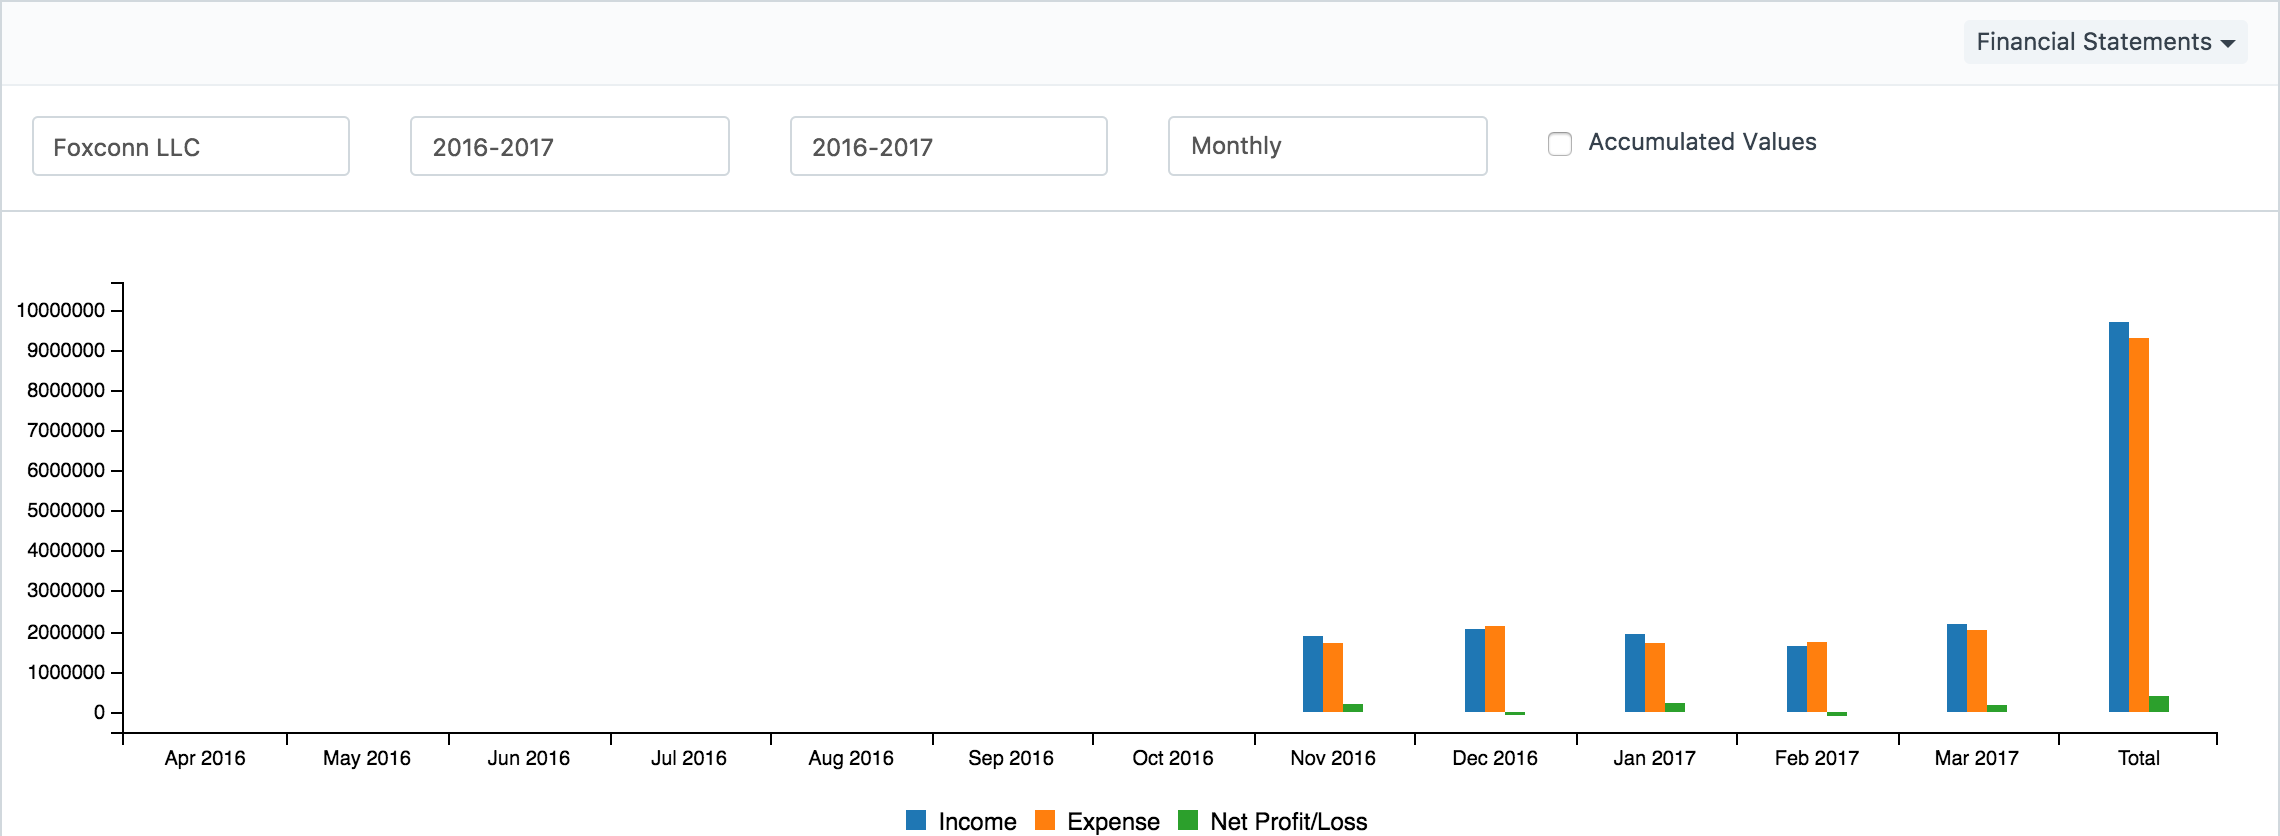Click the green Net Profit/Loss legend swatch
The height and width of the screenshot is (836, 2280).
tap(1188, 820)
